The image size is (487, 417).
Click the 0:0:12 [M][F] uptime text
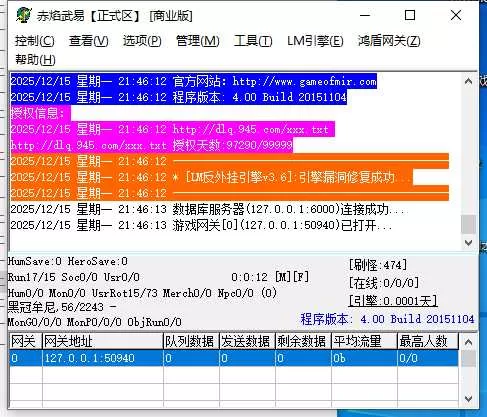click(x=270, y=277)
